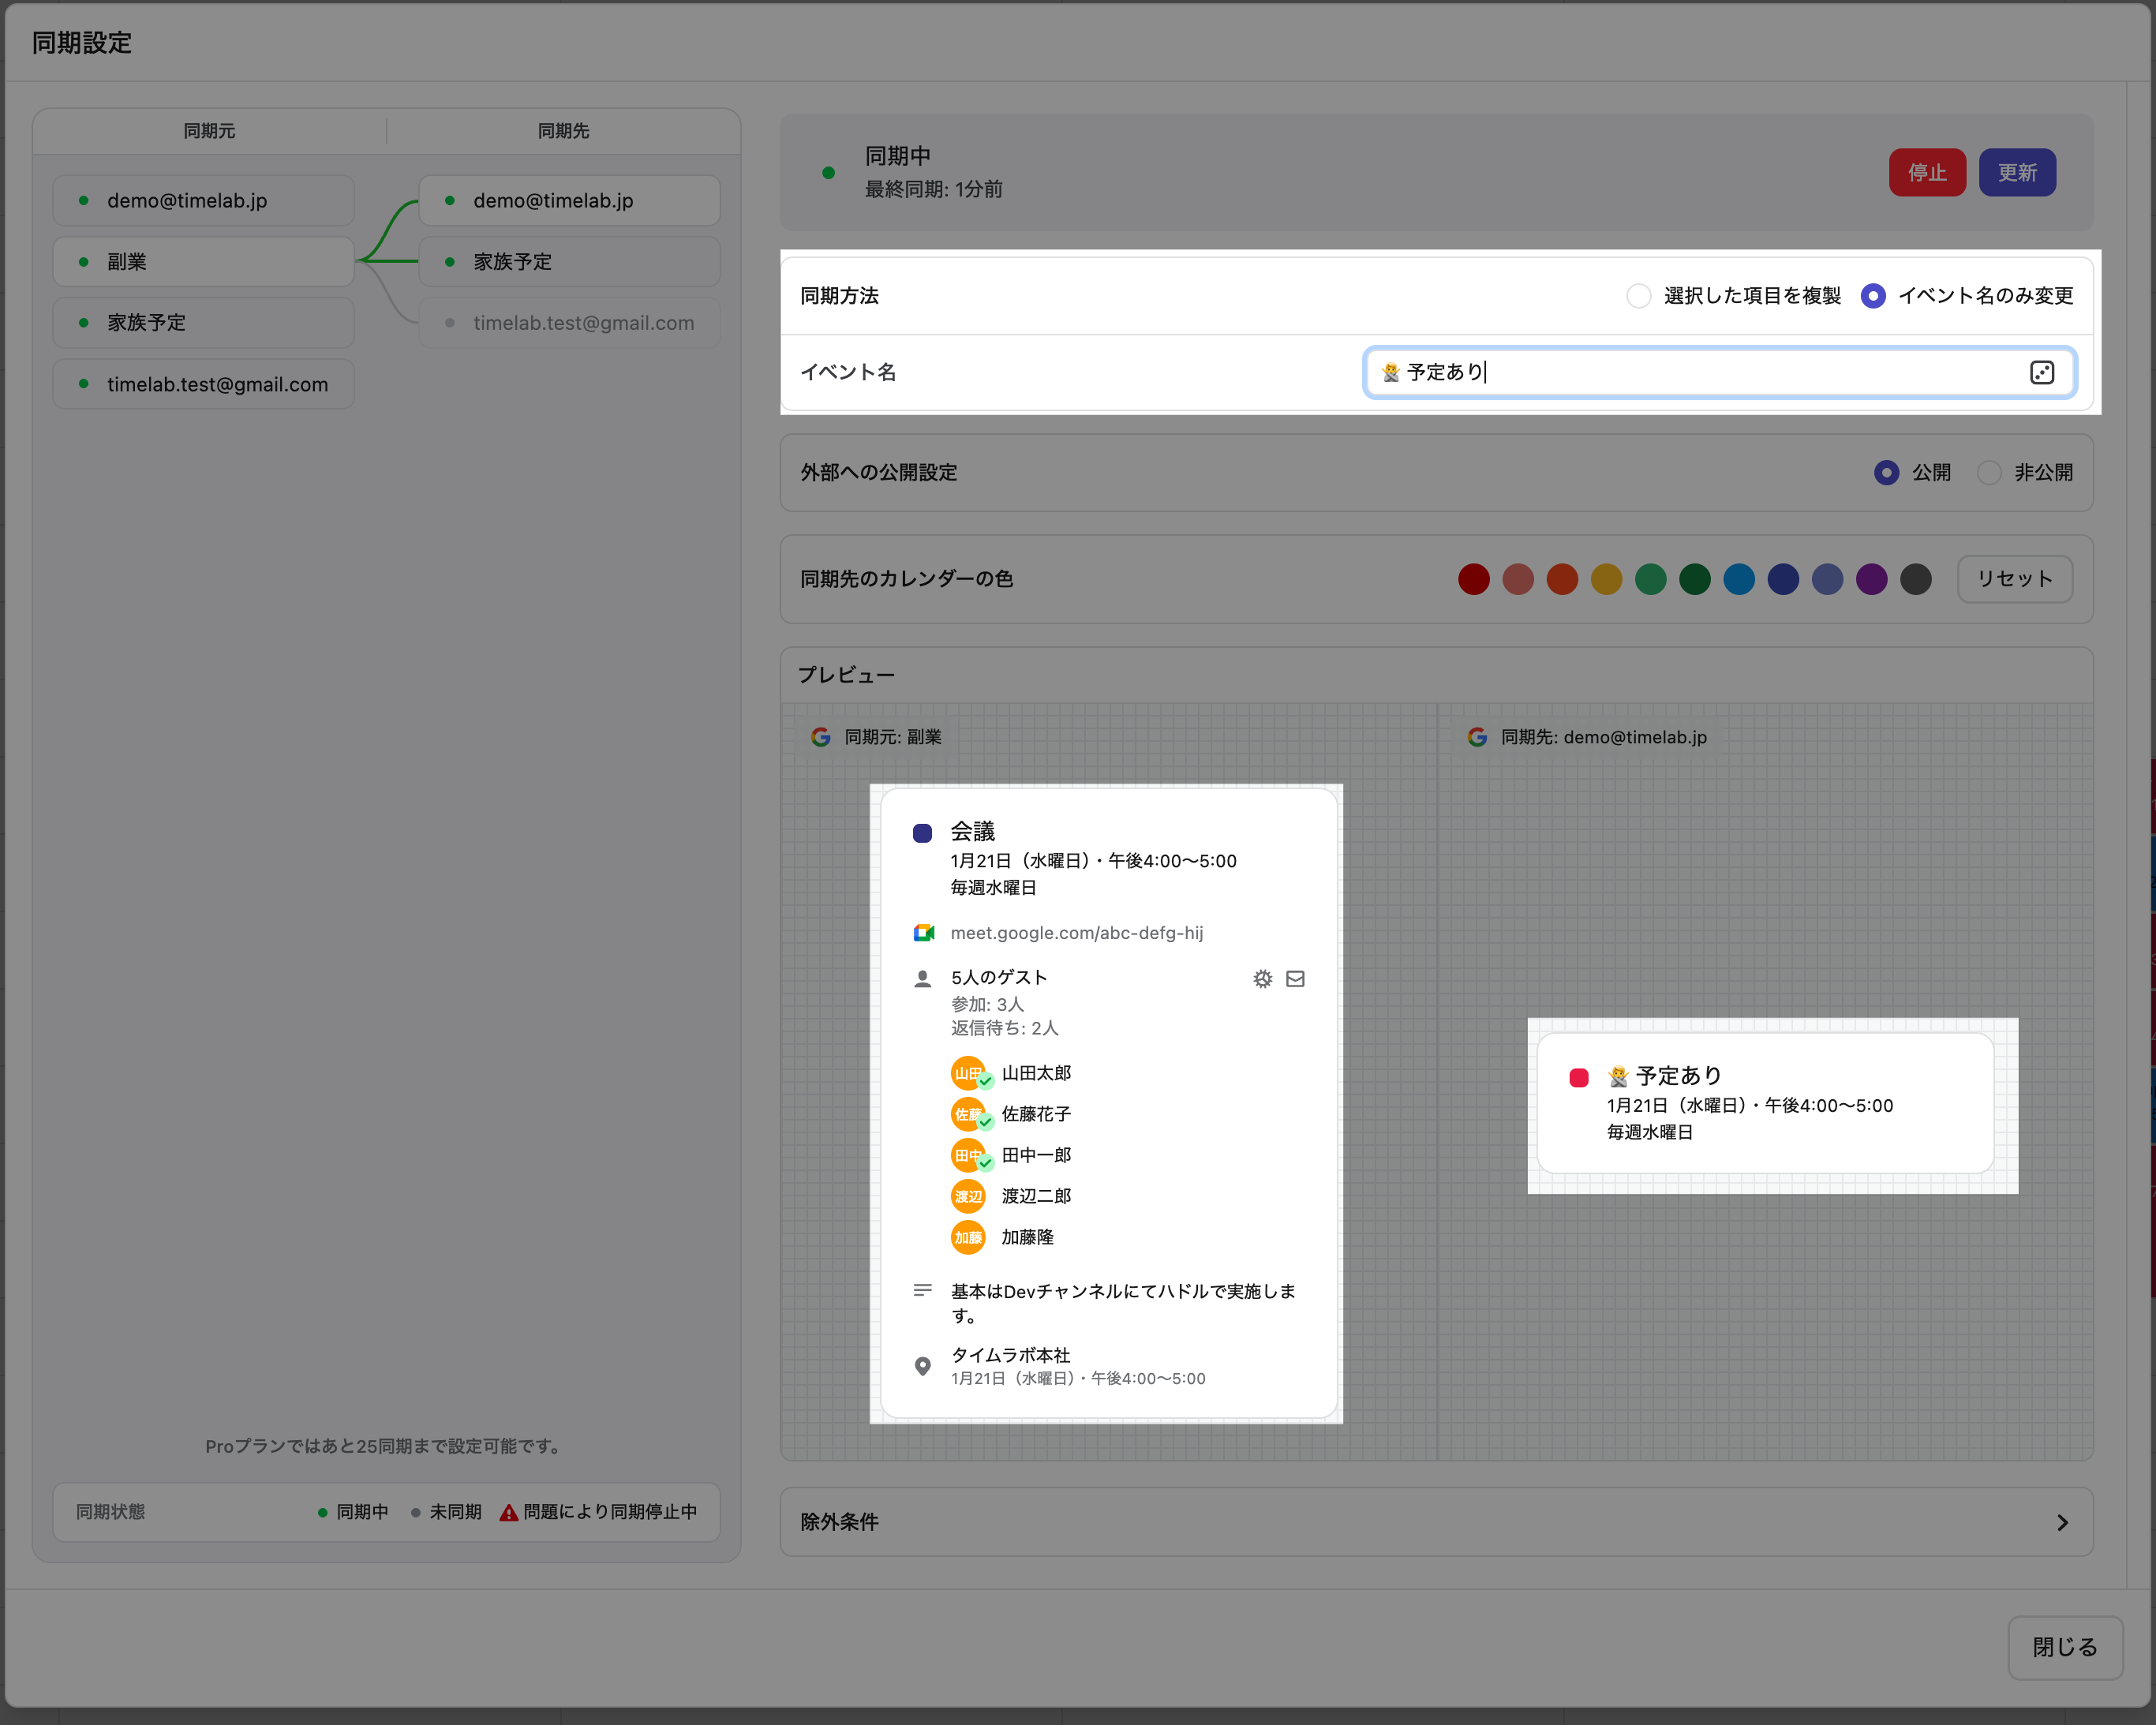Open guest settings gear icon in the preview
2156x1725 pixels.
pyautogui.click(x=1263, y=978)
